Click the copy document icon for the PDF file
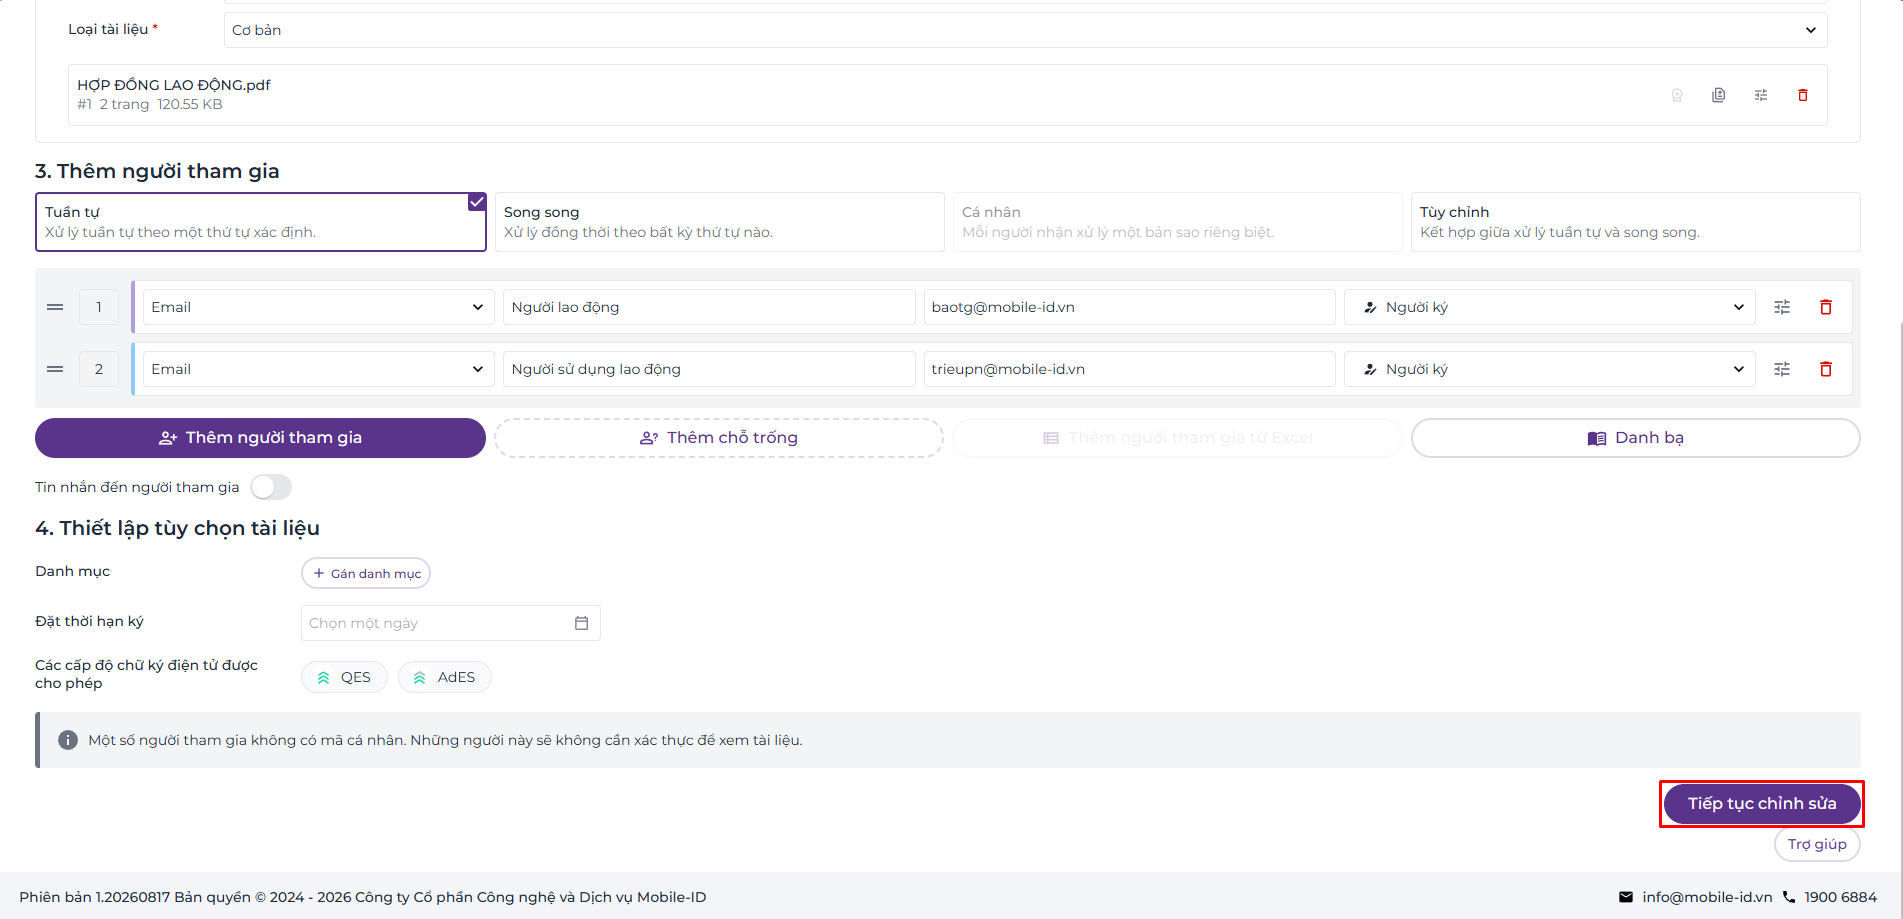This screenshot has width=1903, height=919. click(x=1719, y=95)
